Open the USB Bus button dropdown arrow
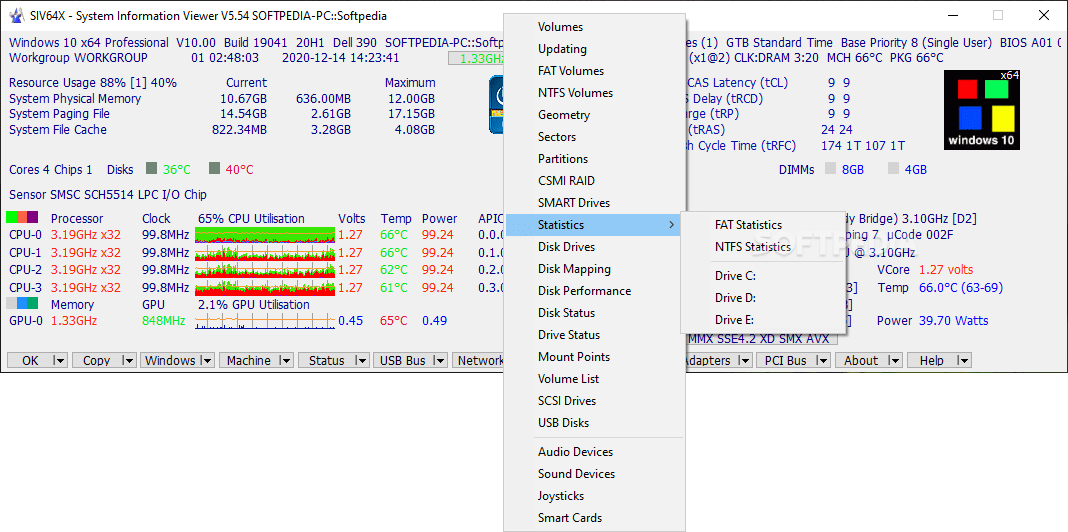 pyautogui.click(x=439, y=361)
